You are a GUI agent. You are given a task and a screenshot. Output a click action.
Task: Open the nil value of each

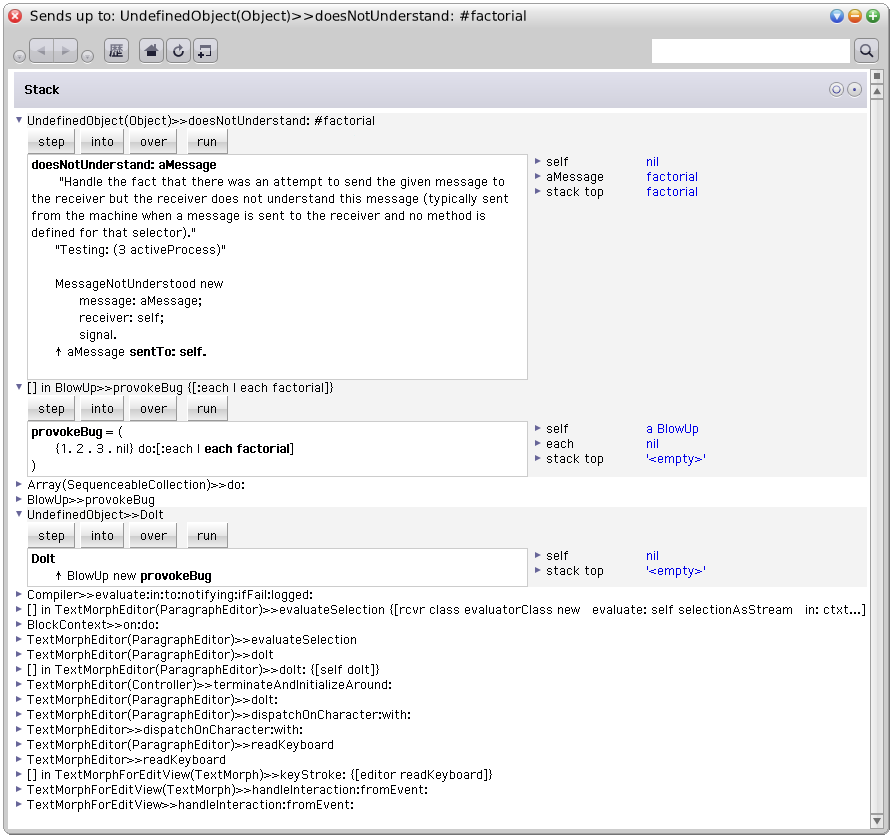(653, 444)
